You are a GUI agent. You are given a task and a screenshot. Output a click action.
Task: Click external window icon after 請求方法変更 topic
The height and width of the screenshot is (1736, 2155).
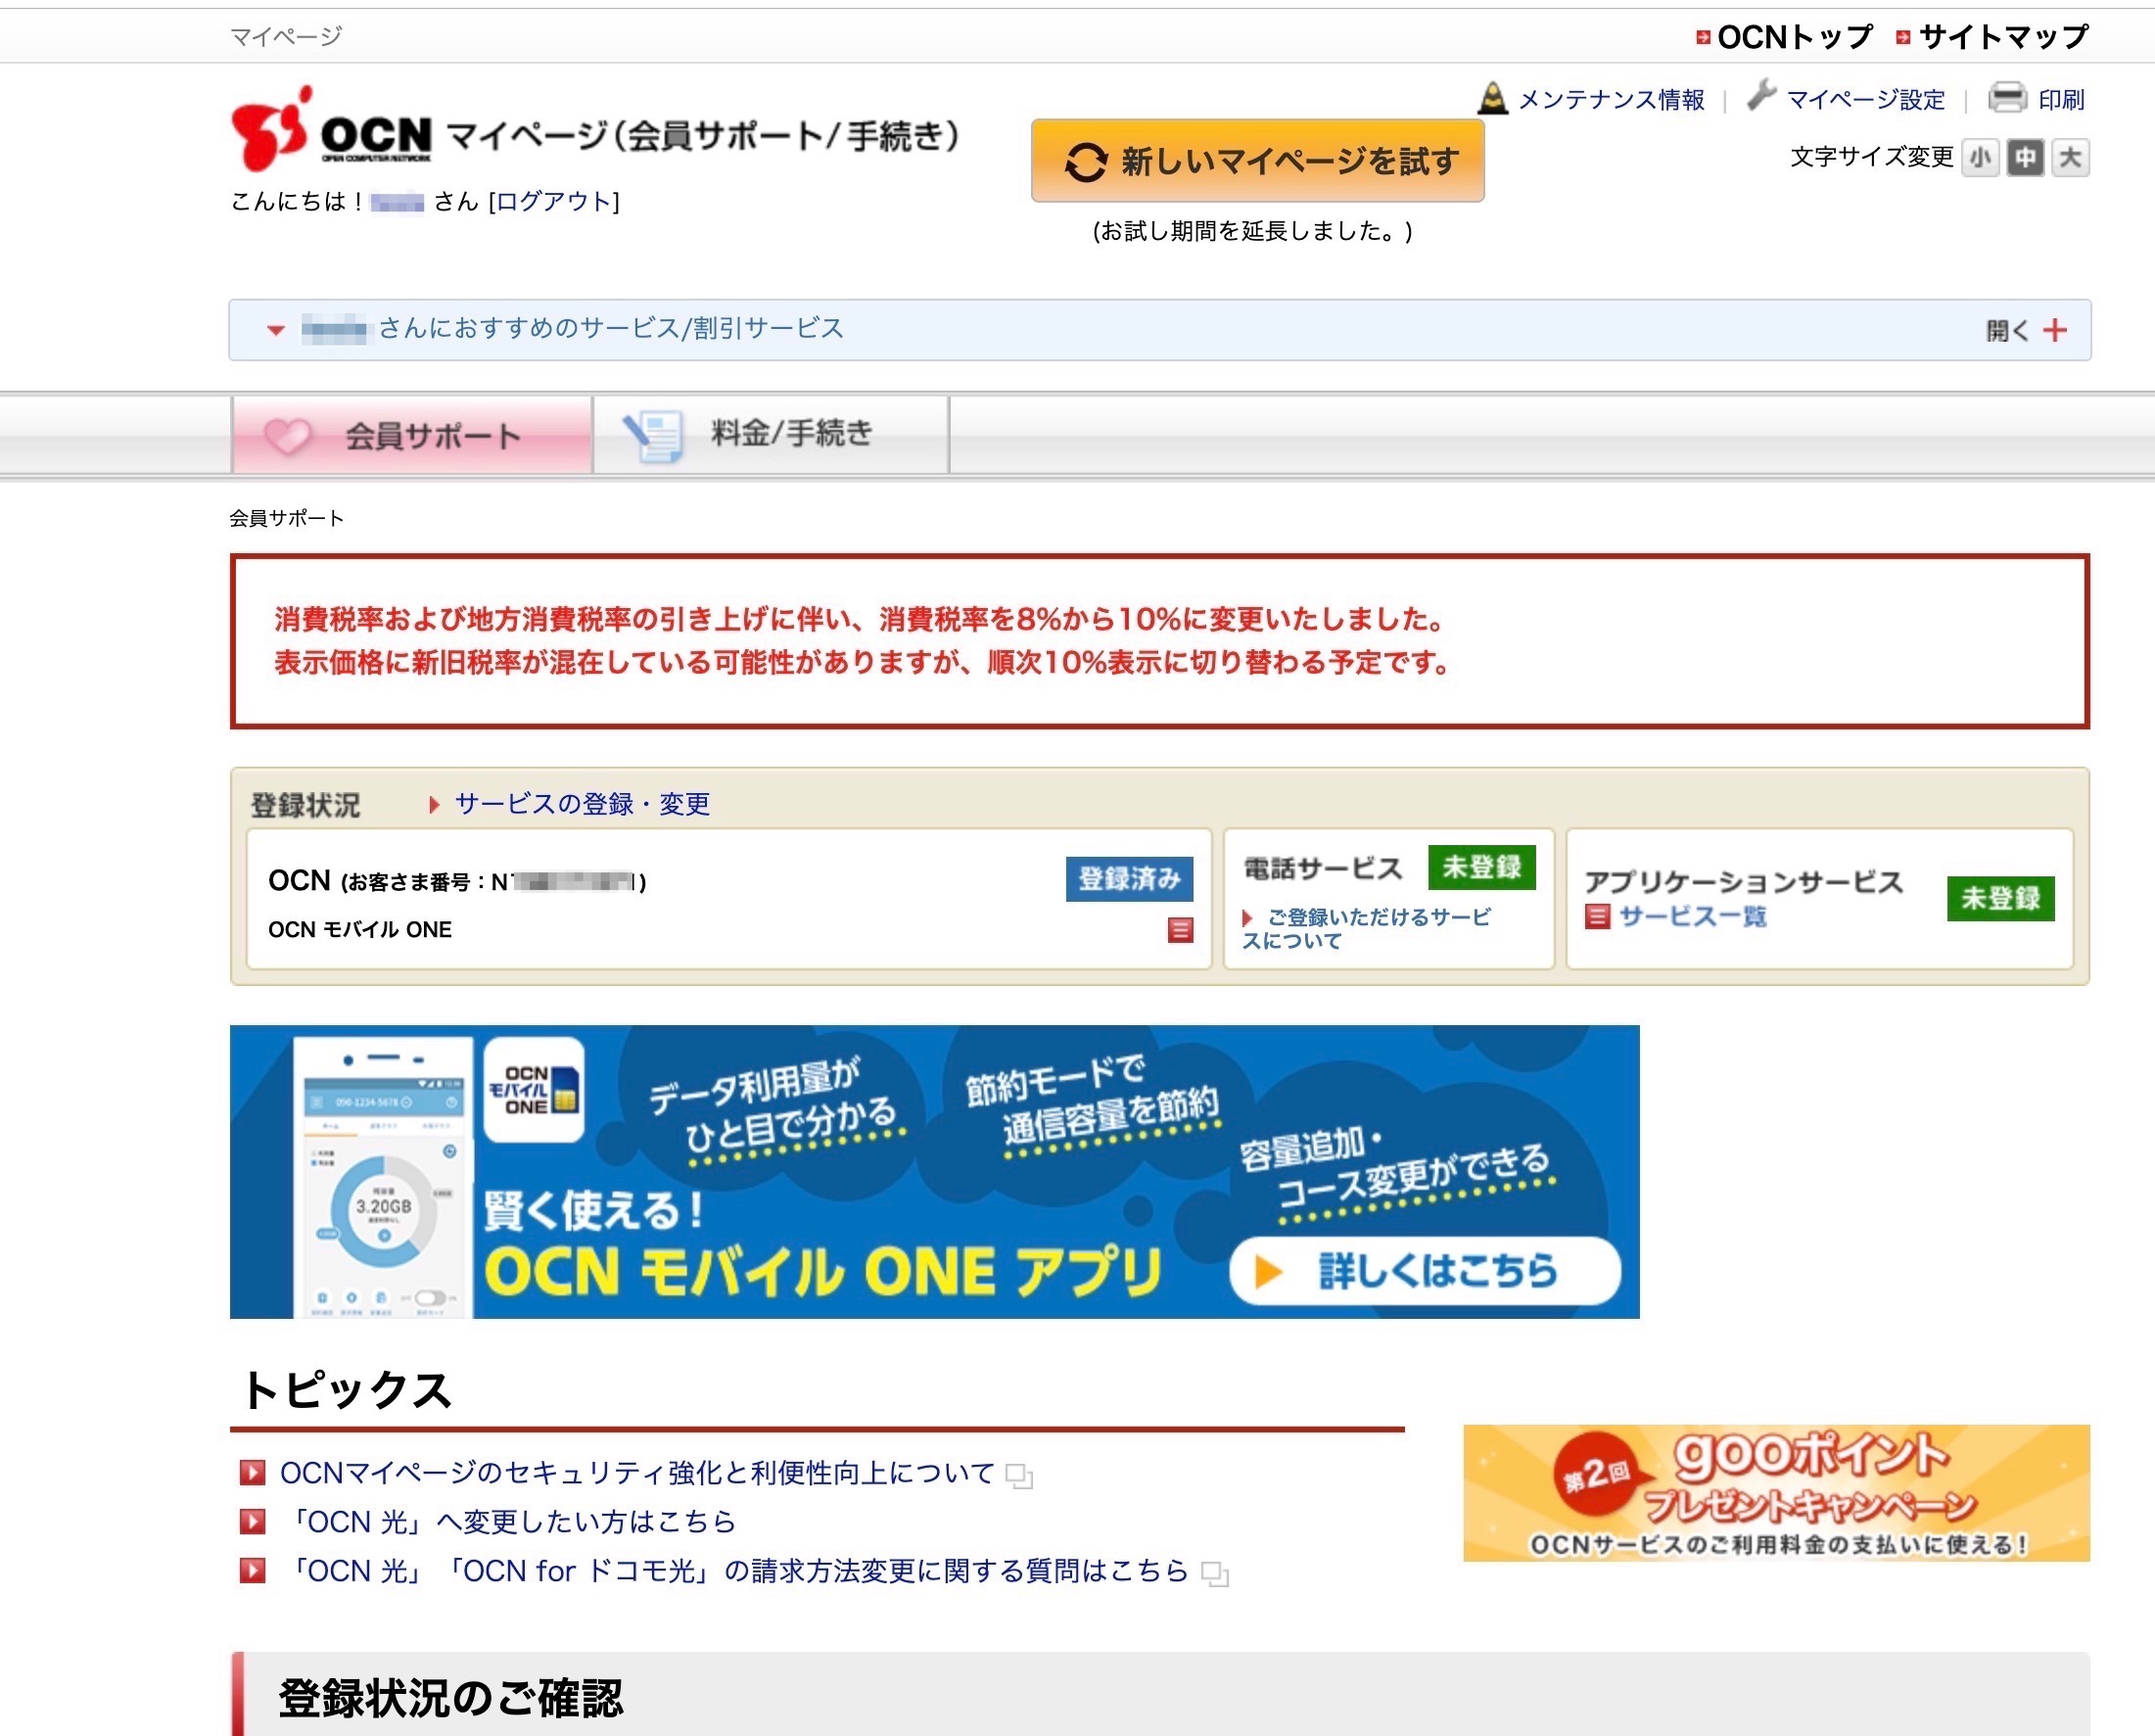1215,1574
